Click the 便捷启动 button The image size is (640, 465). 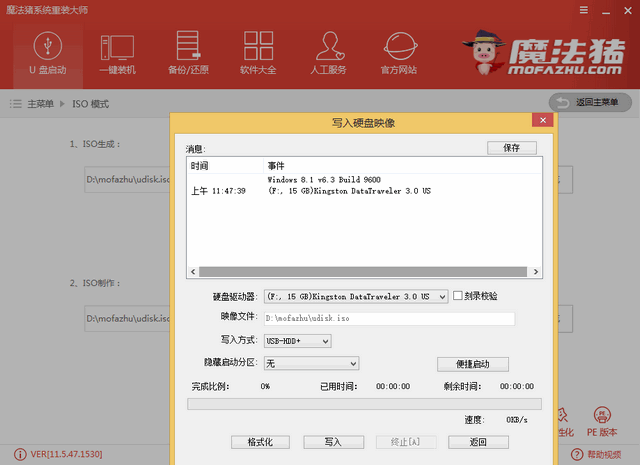pyautogui.click(x=473, y=364)
